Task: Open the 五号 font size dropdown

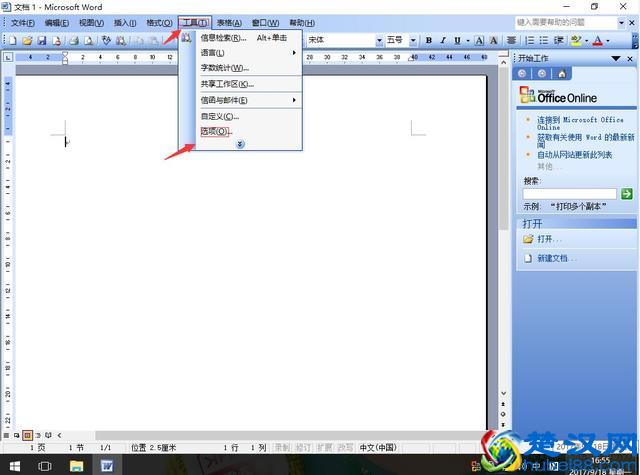Action: [x=413, y=40]
